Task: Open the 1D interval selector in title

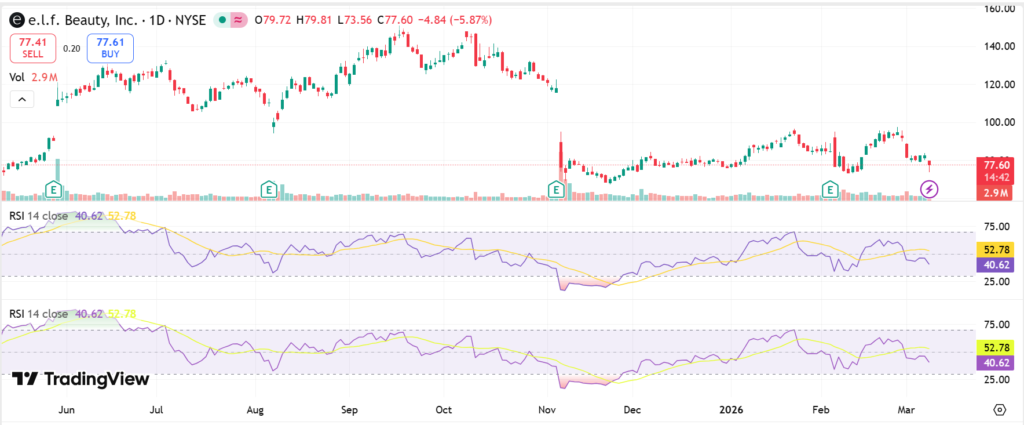Action: pos(153,19)
